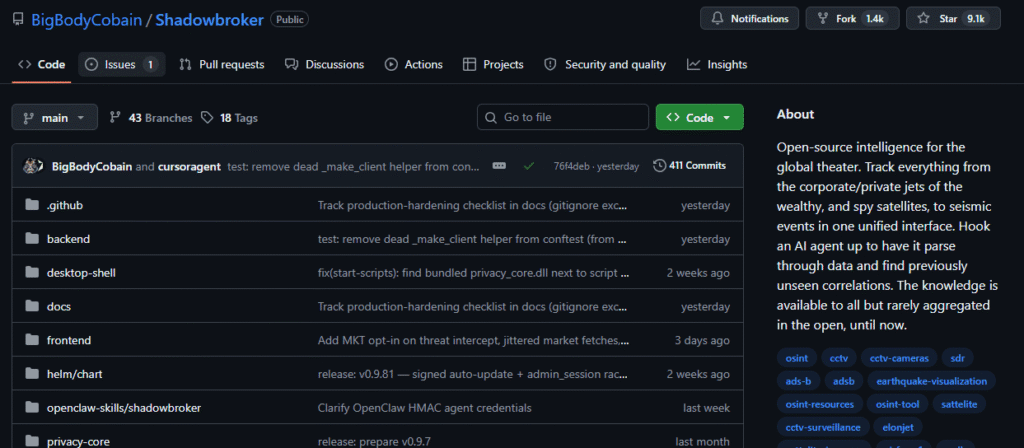Viewport: 1024px width, 448px height.
Task: Open the green Code dropdown button
Action: [699, 118]
